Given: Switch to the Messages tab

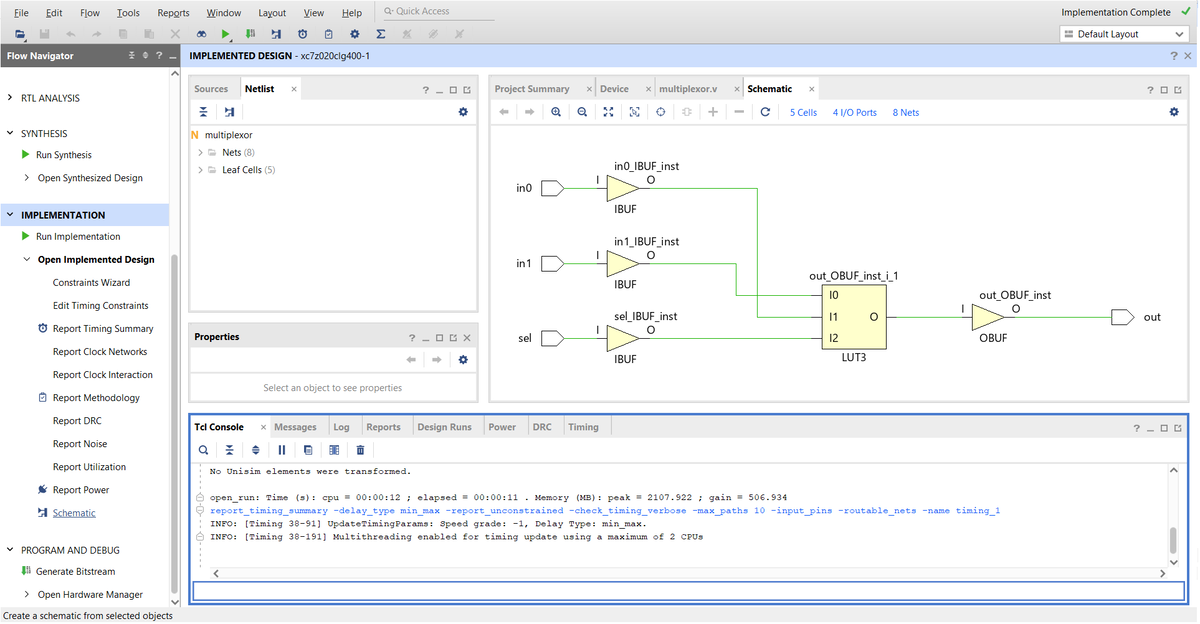Looking at the screenshot, I should 295,427.
